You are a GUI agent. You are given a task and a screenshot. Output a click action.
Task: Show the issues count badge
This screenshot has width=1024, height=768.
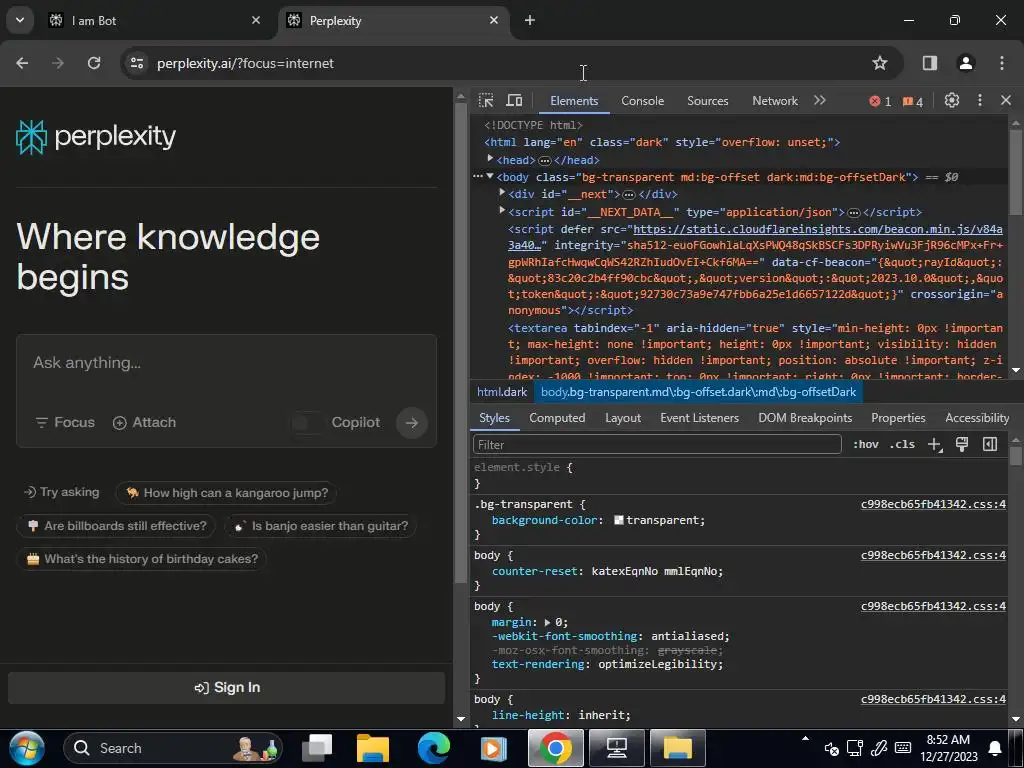click(x=913, y=101)
